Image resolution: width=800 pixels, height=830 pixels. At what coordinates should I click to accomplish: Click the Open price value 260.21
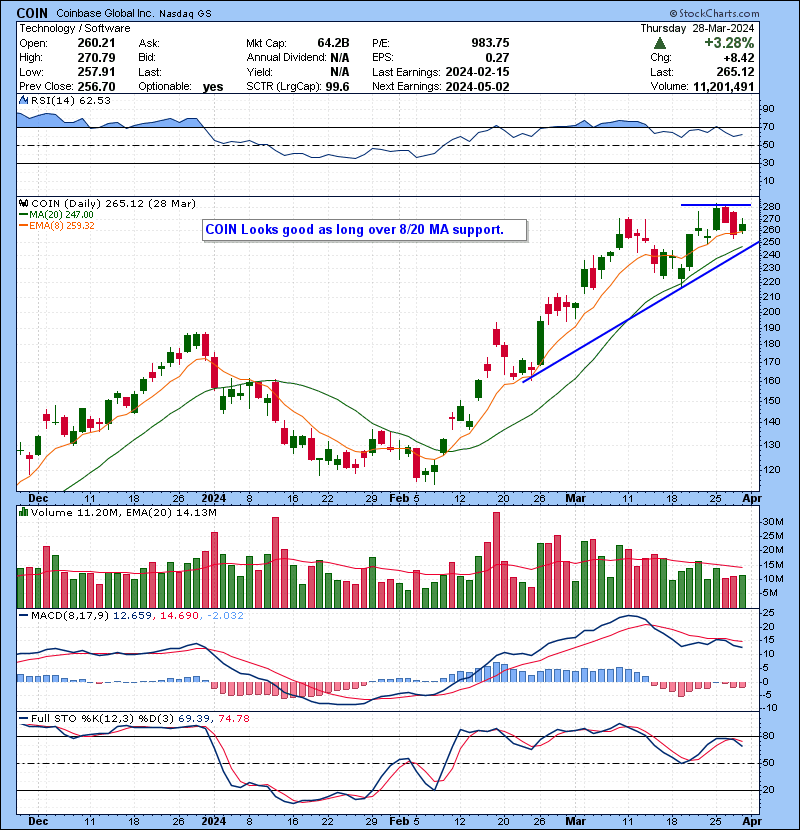[96, 43]
